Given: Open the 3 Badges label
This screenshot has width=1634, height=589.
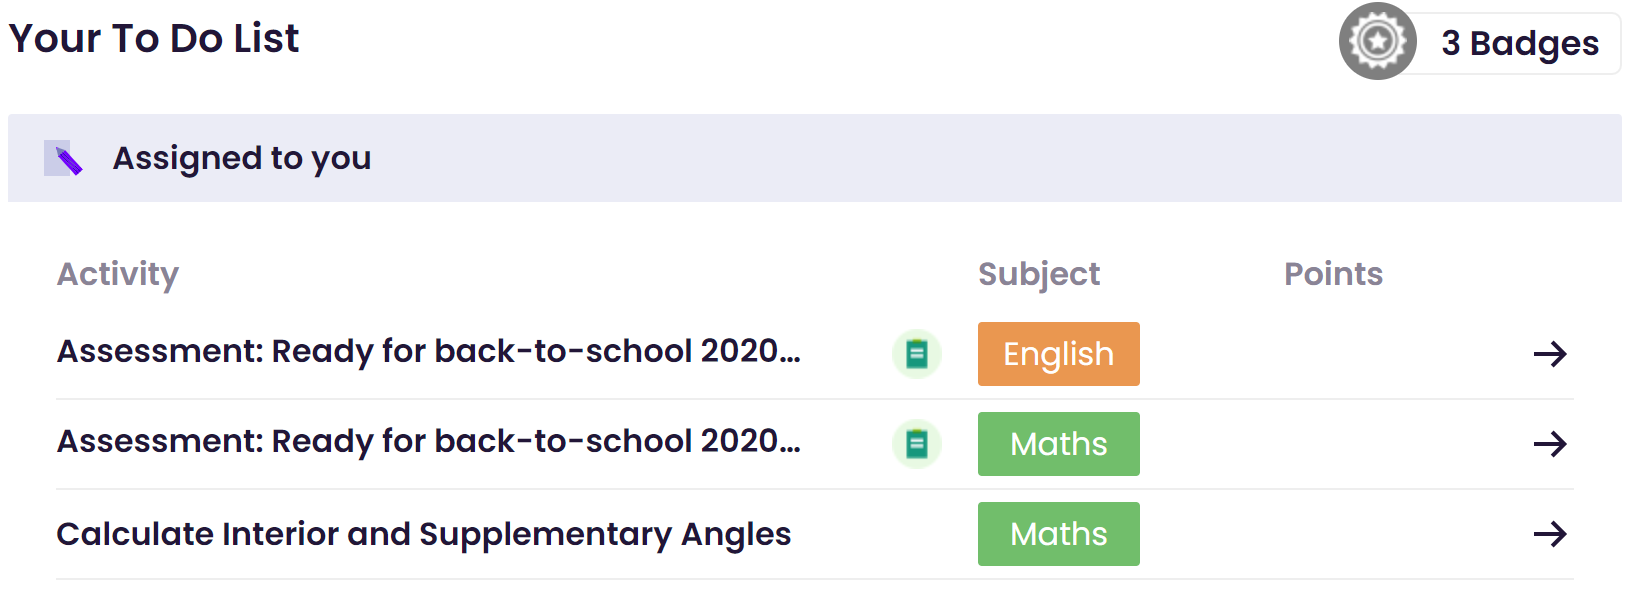Looking at the screenshot, I should tap(1519, 43).
